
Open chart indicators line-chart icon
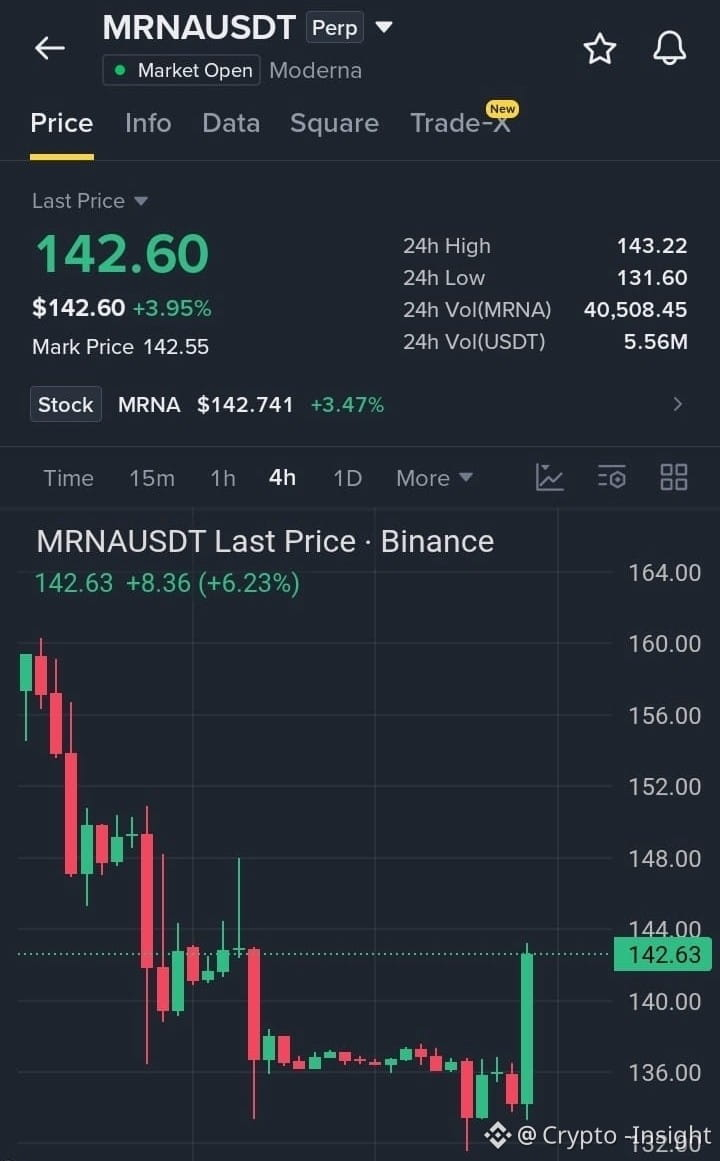(550, 478)
